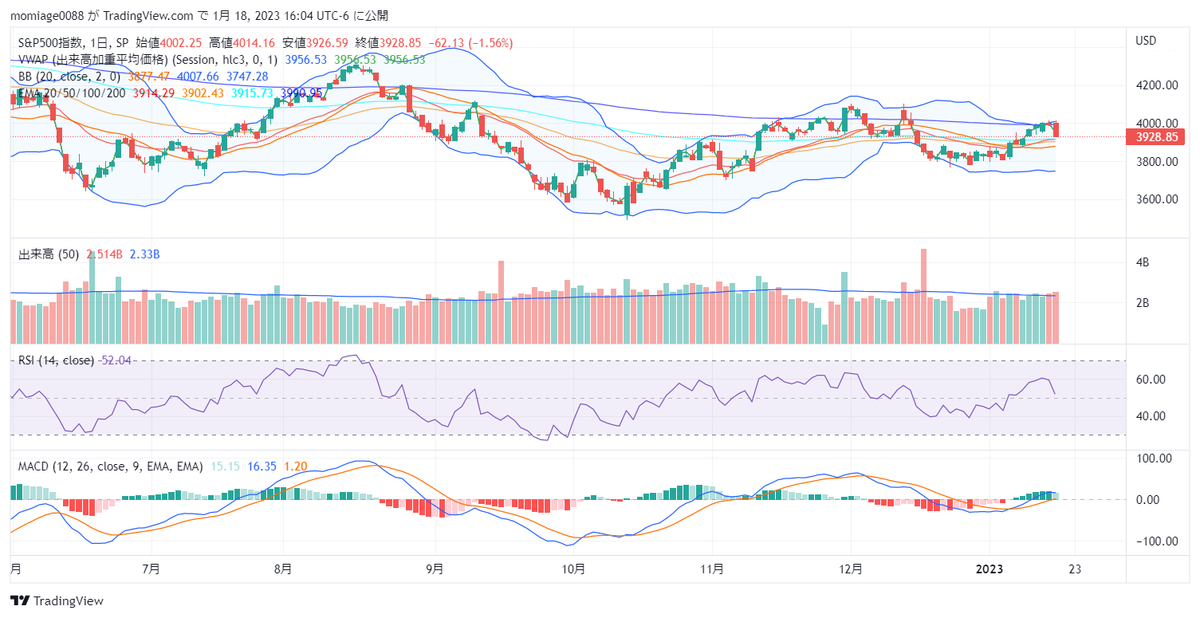Viewport: 1200px width, 618px height.
Task: Click the 4200.00 price axis label
Action: pyautogui.click(x=1156, y=86)
